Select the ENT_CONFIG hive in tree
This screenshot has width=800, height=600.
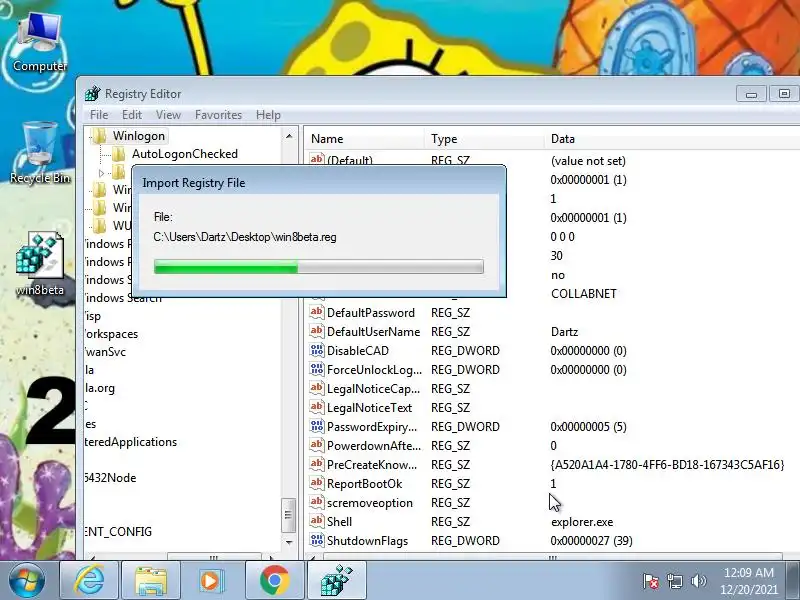pos(118,532)
